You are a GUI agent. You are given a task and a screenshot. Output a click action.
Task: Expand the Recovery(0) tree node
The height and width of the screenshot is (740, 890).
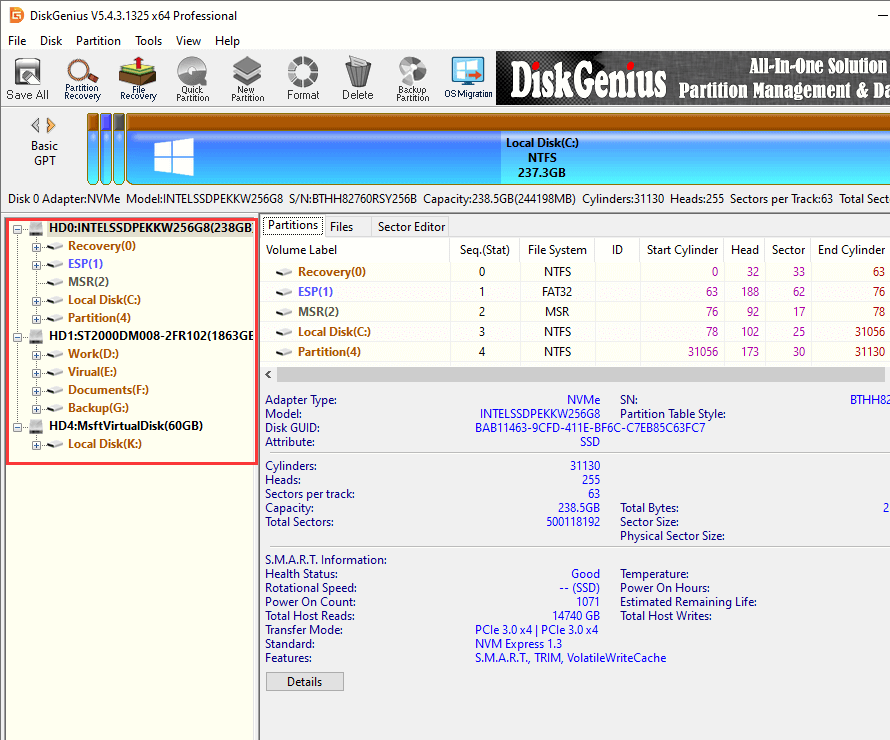pyautogui.click(x=37, y=246)
